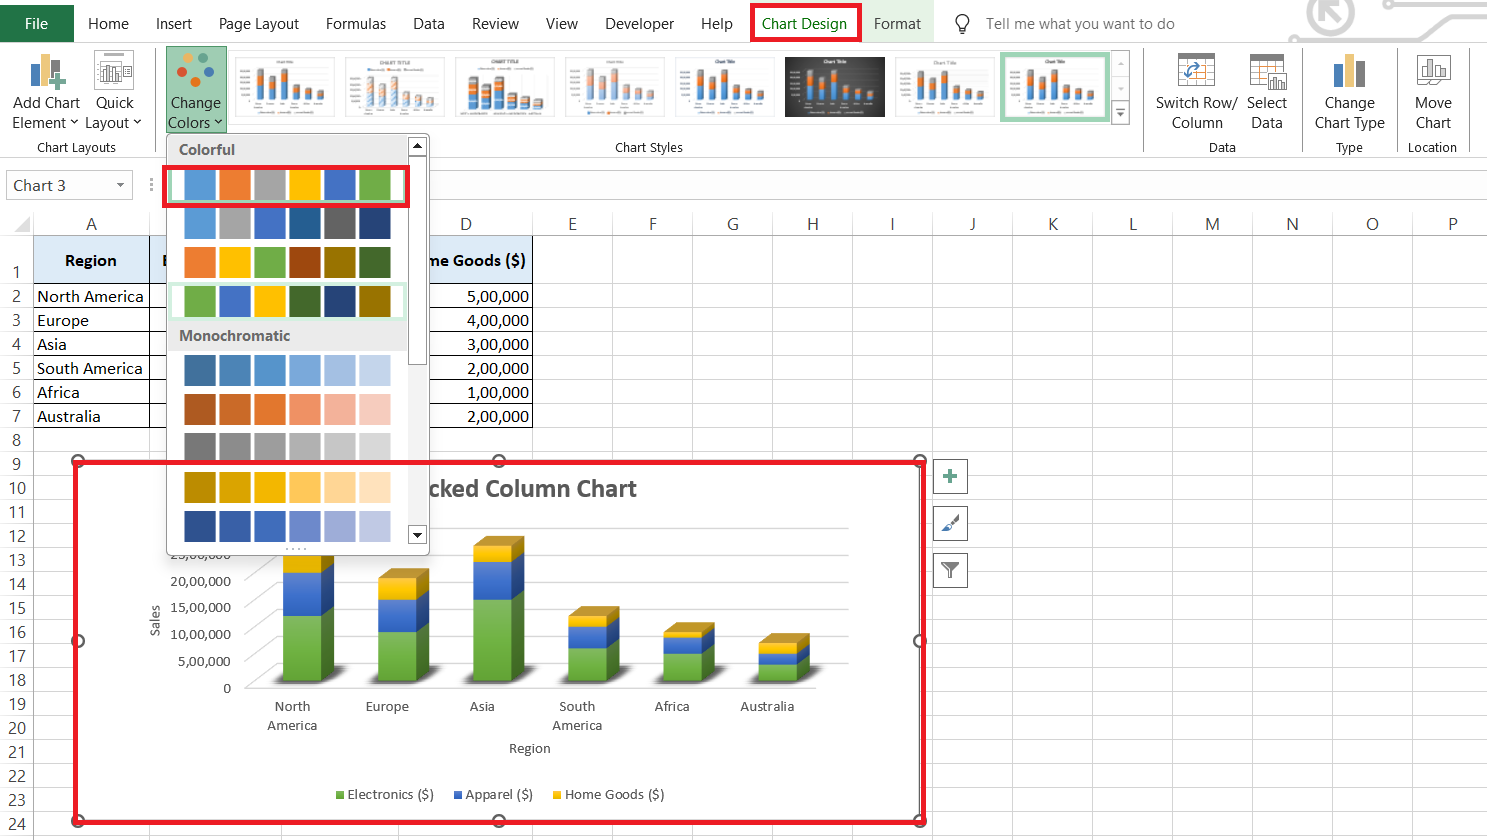Open the Developer tab
Viewport: 1487px width, 840px height.
tap(640, 23)
